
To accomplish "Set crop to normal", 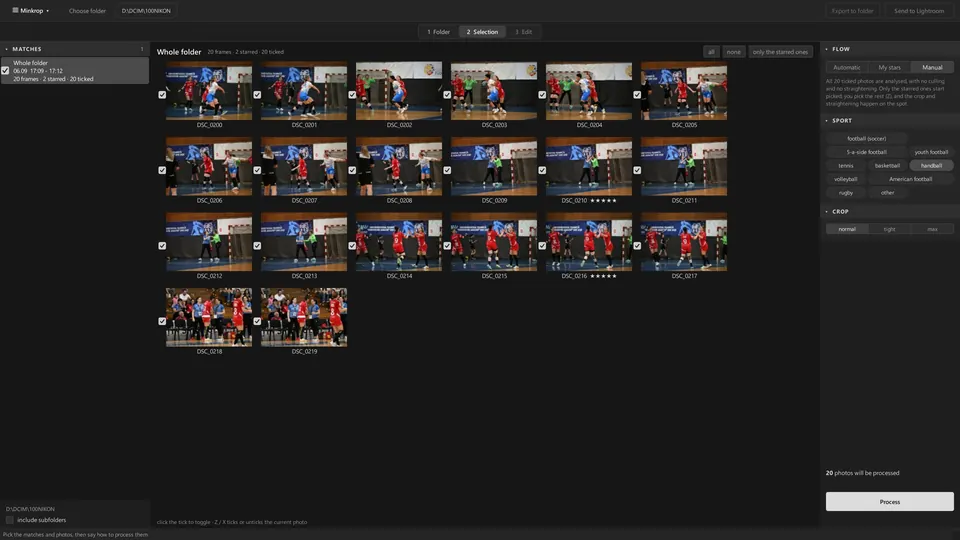I will point(847,229).
